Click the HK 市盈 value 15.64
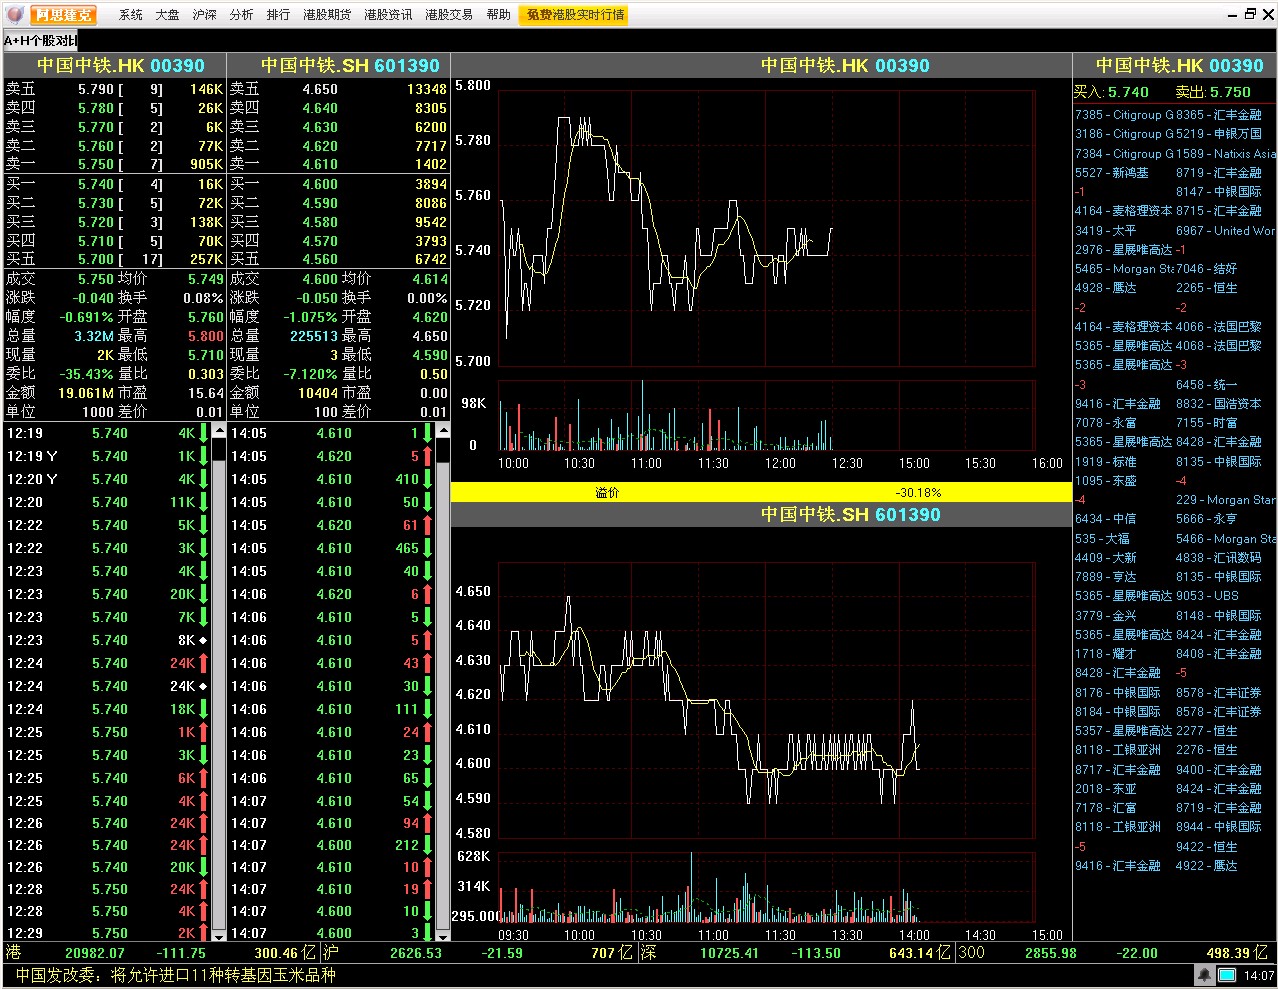The height and width of the screenshot is (989, 1278). (x=206, y=393)
